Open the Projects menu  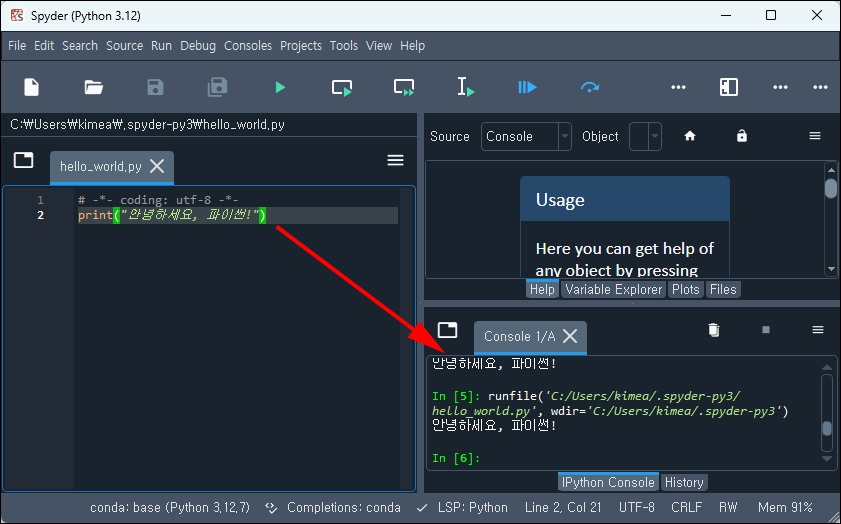point(301,46)
